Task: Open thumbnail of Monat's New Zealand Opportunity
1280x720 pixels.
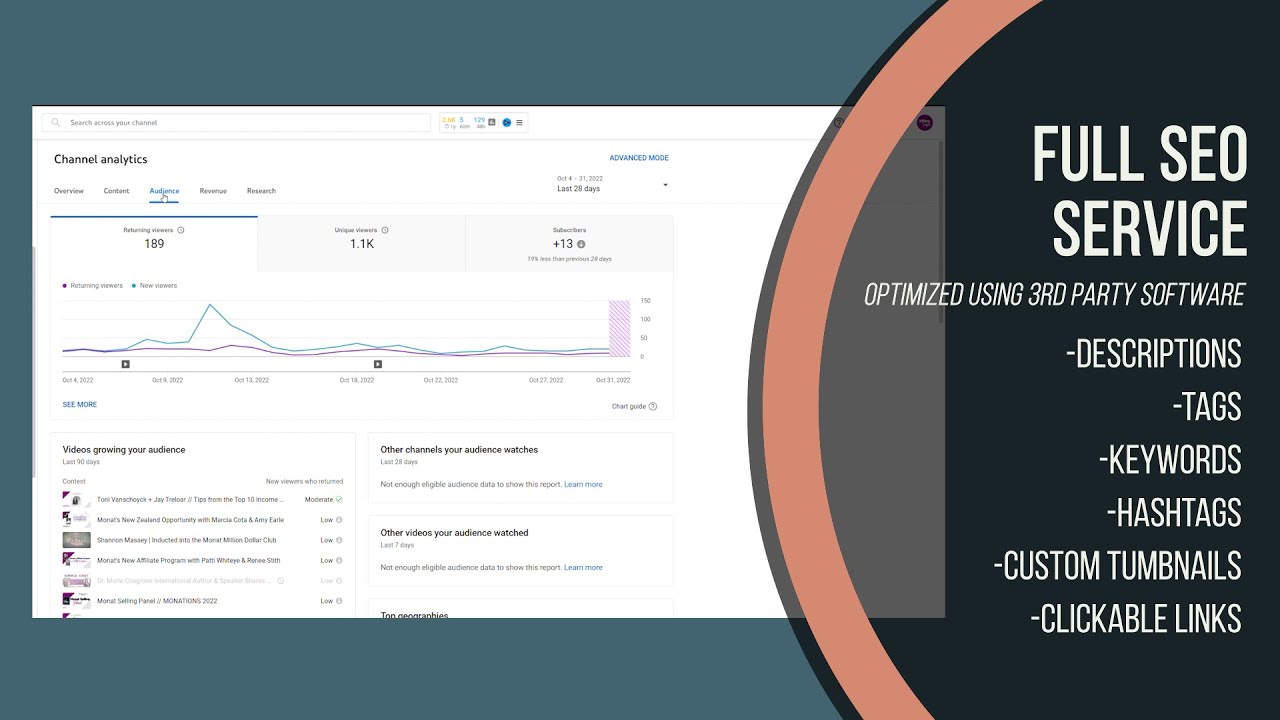Action: coord(77,520)
